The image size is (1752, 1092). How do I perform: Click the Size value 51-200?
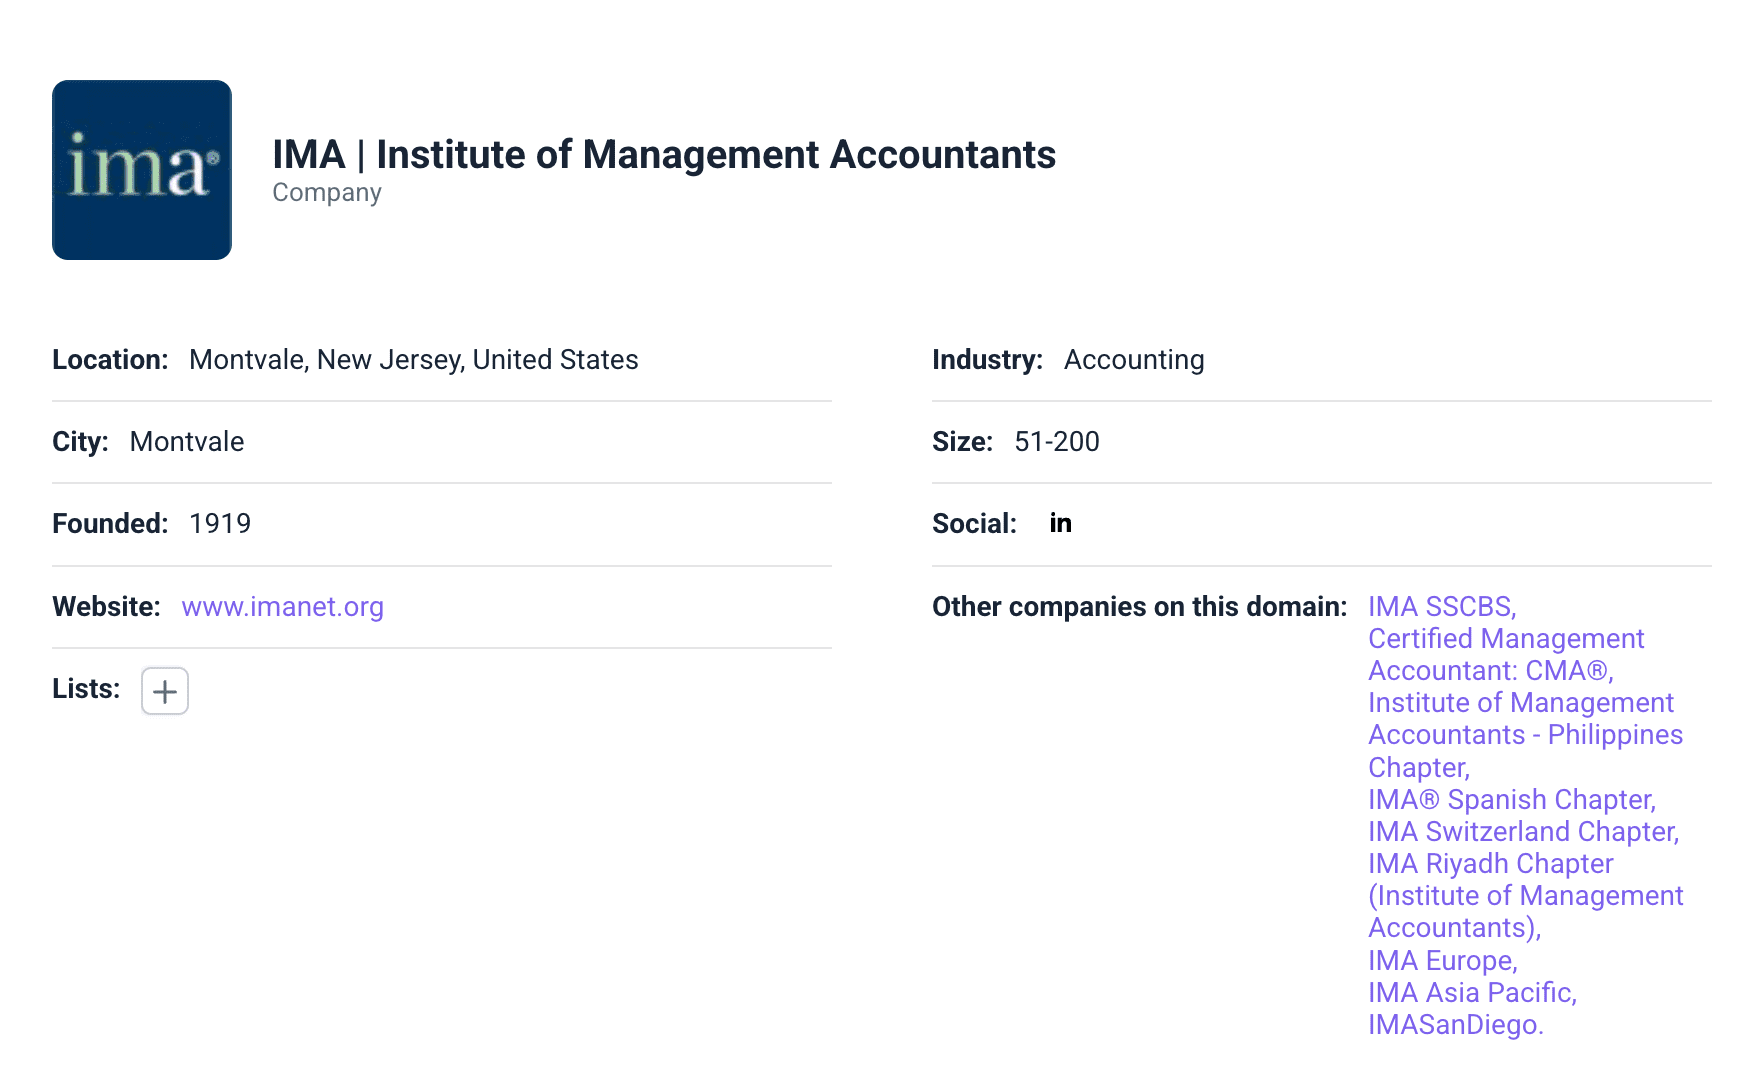click(1057, 442)
